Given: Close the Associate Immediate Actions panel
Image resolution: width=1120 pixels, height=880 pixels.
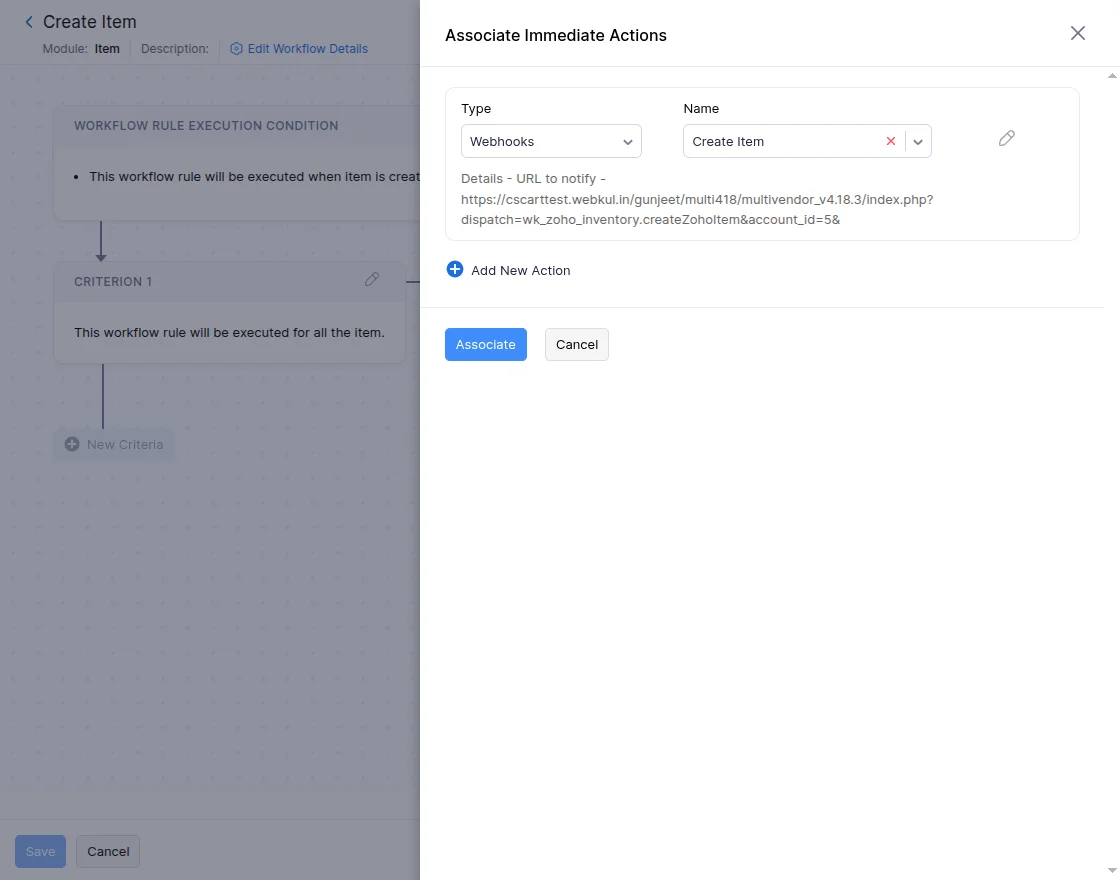Looking at the screenshot, I should click(1078, 33).
